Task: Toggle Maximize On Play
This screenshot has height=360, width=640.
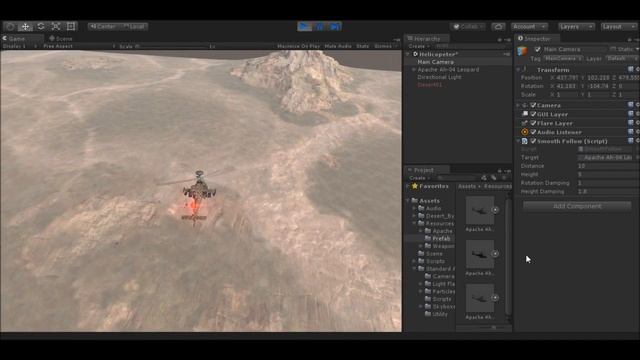Action: pos(298,46)
